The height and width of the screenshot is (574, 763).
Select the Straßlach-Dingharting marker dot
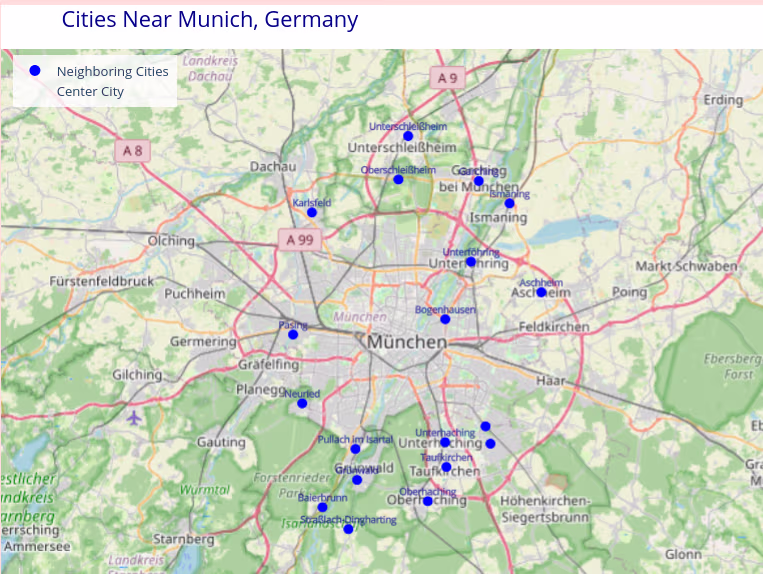coord(348,529)
